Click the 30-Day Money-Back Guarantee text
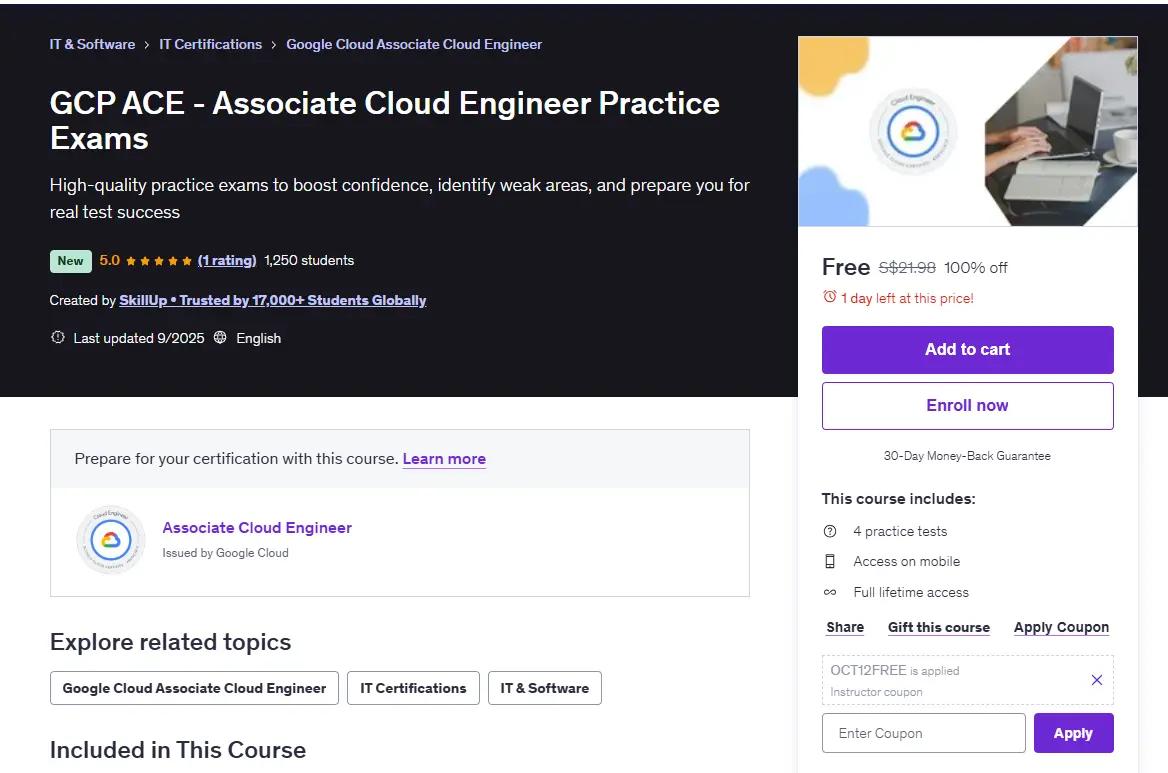The width and height of the screenshot is (1168, 773). (x=967, y=456)
